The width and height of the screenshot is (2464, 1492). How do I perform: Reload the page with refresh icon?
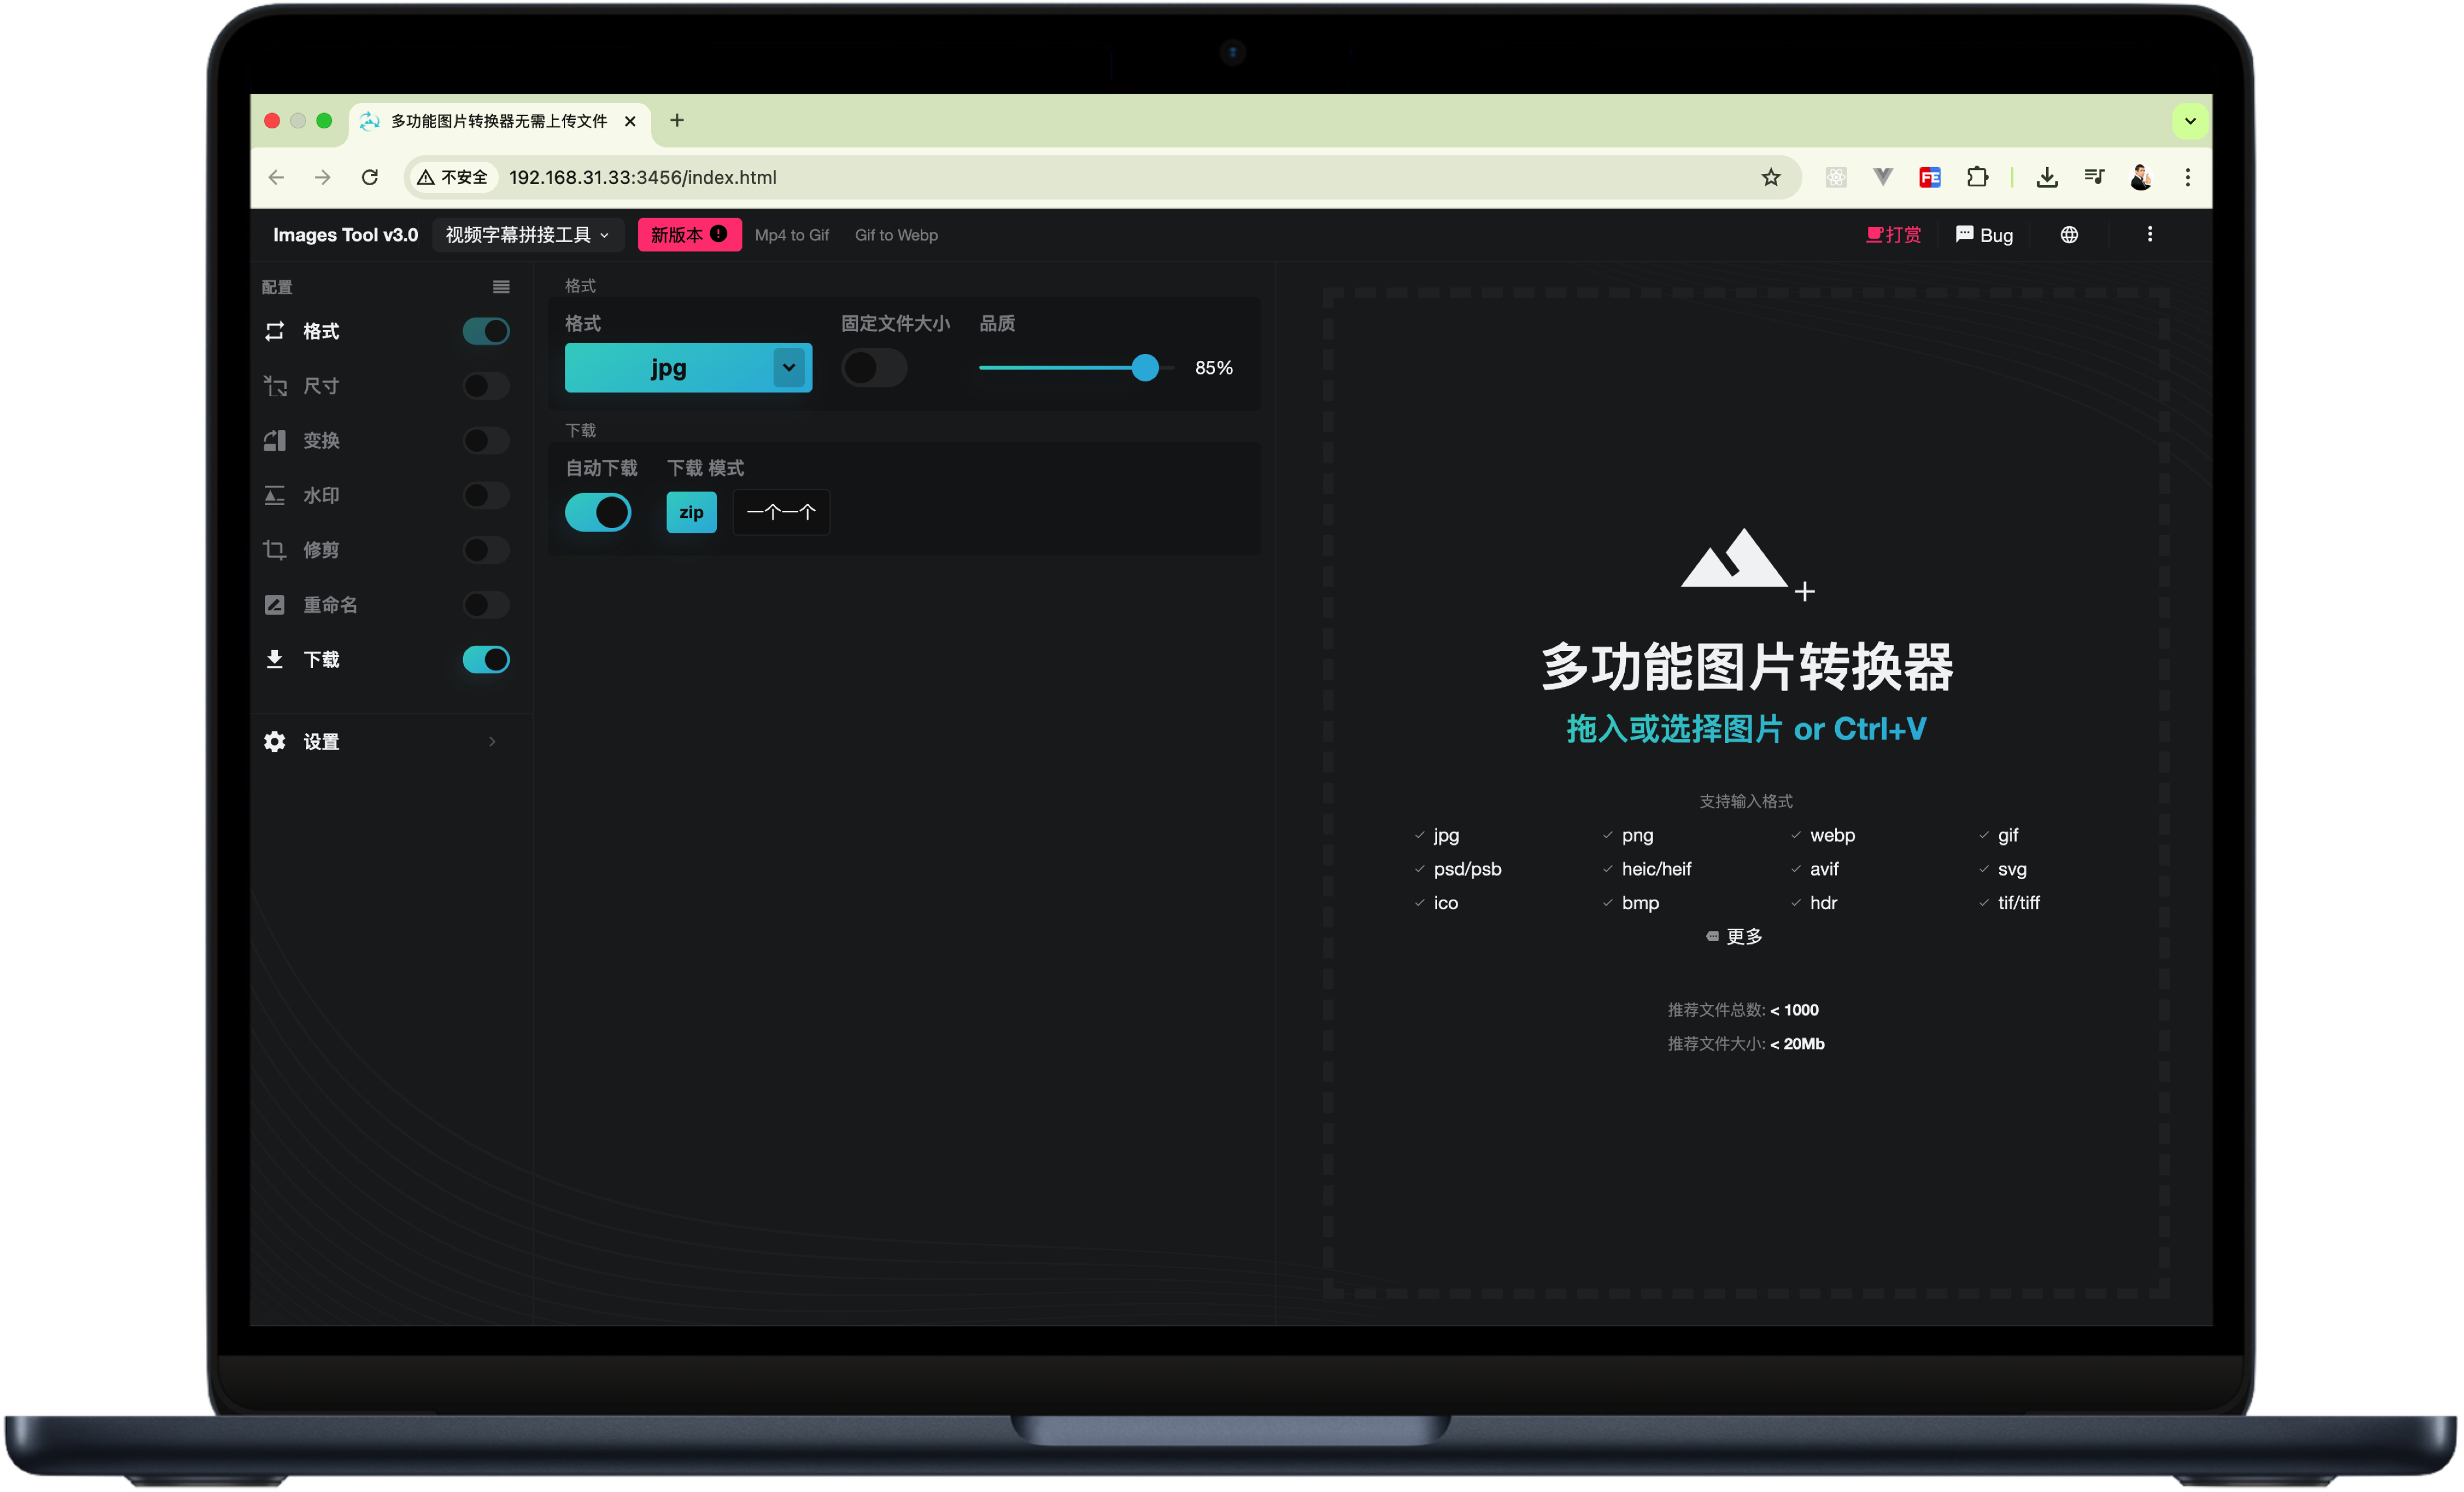pyautogui.click(x=370, y=178)
